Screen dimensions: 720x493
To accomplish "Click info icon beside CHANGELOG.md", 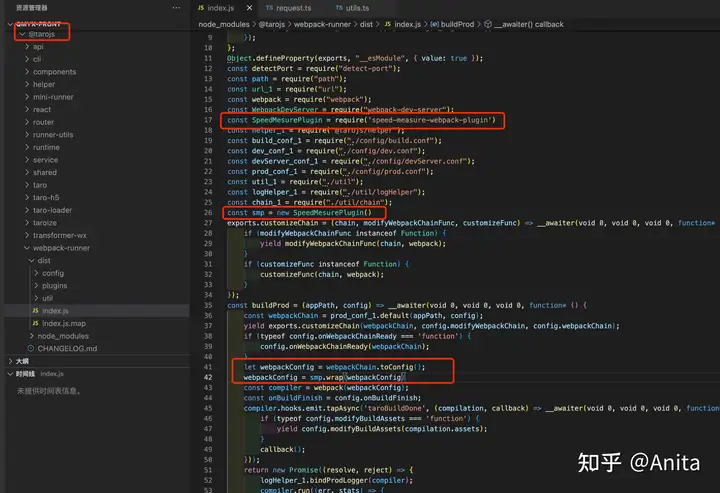I will (31, 348).
